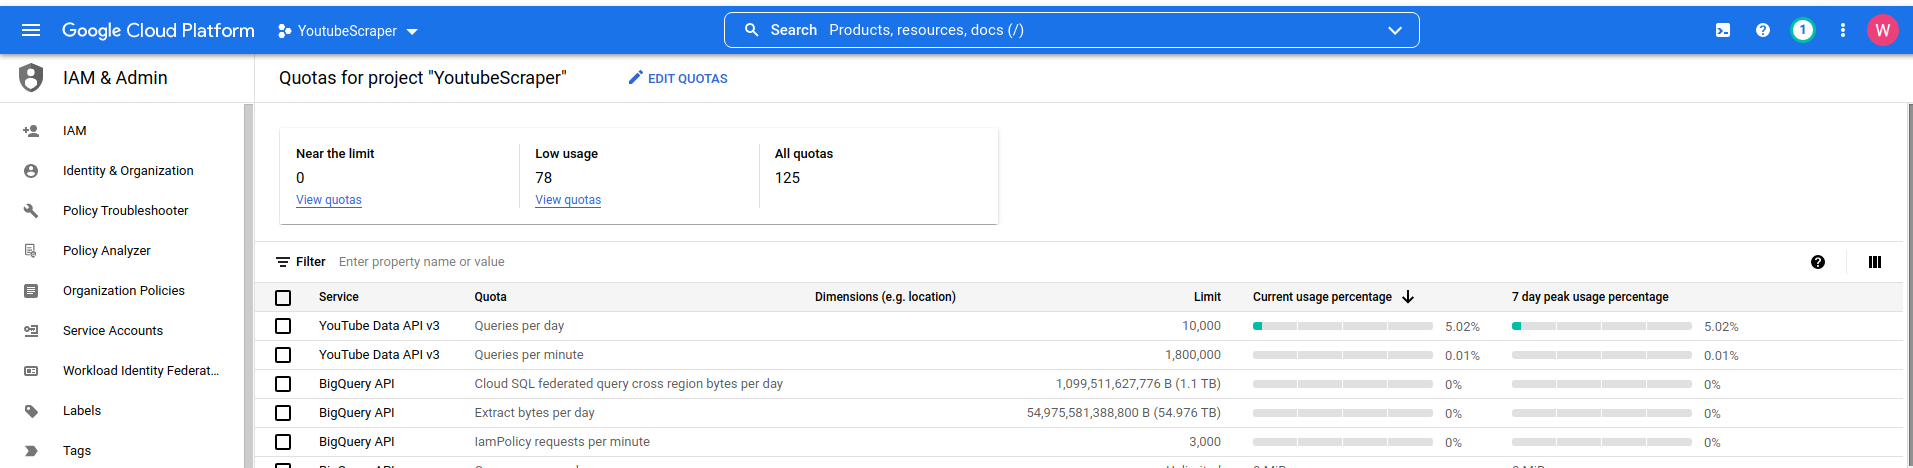
Task: Open the main navigation hamburger menu
Action: point(31,30)
